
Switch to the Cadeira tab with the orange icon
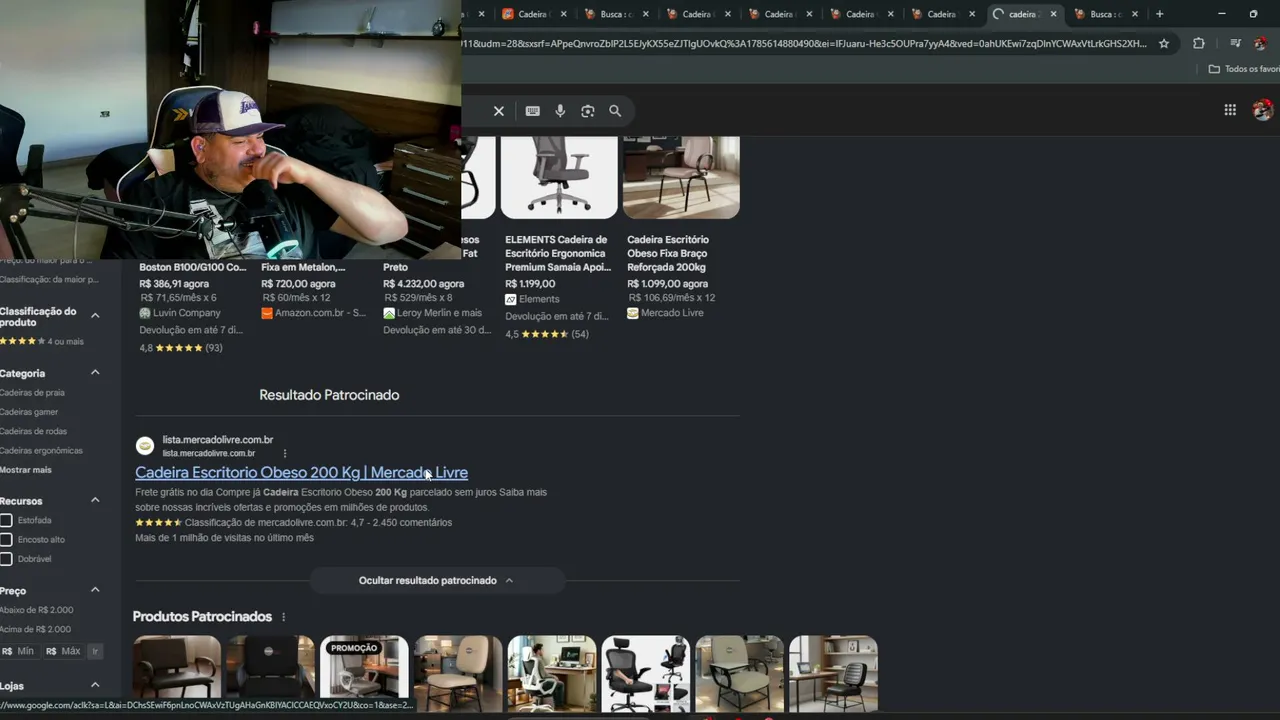click(x=535, y=14)
